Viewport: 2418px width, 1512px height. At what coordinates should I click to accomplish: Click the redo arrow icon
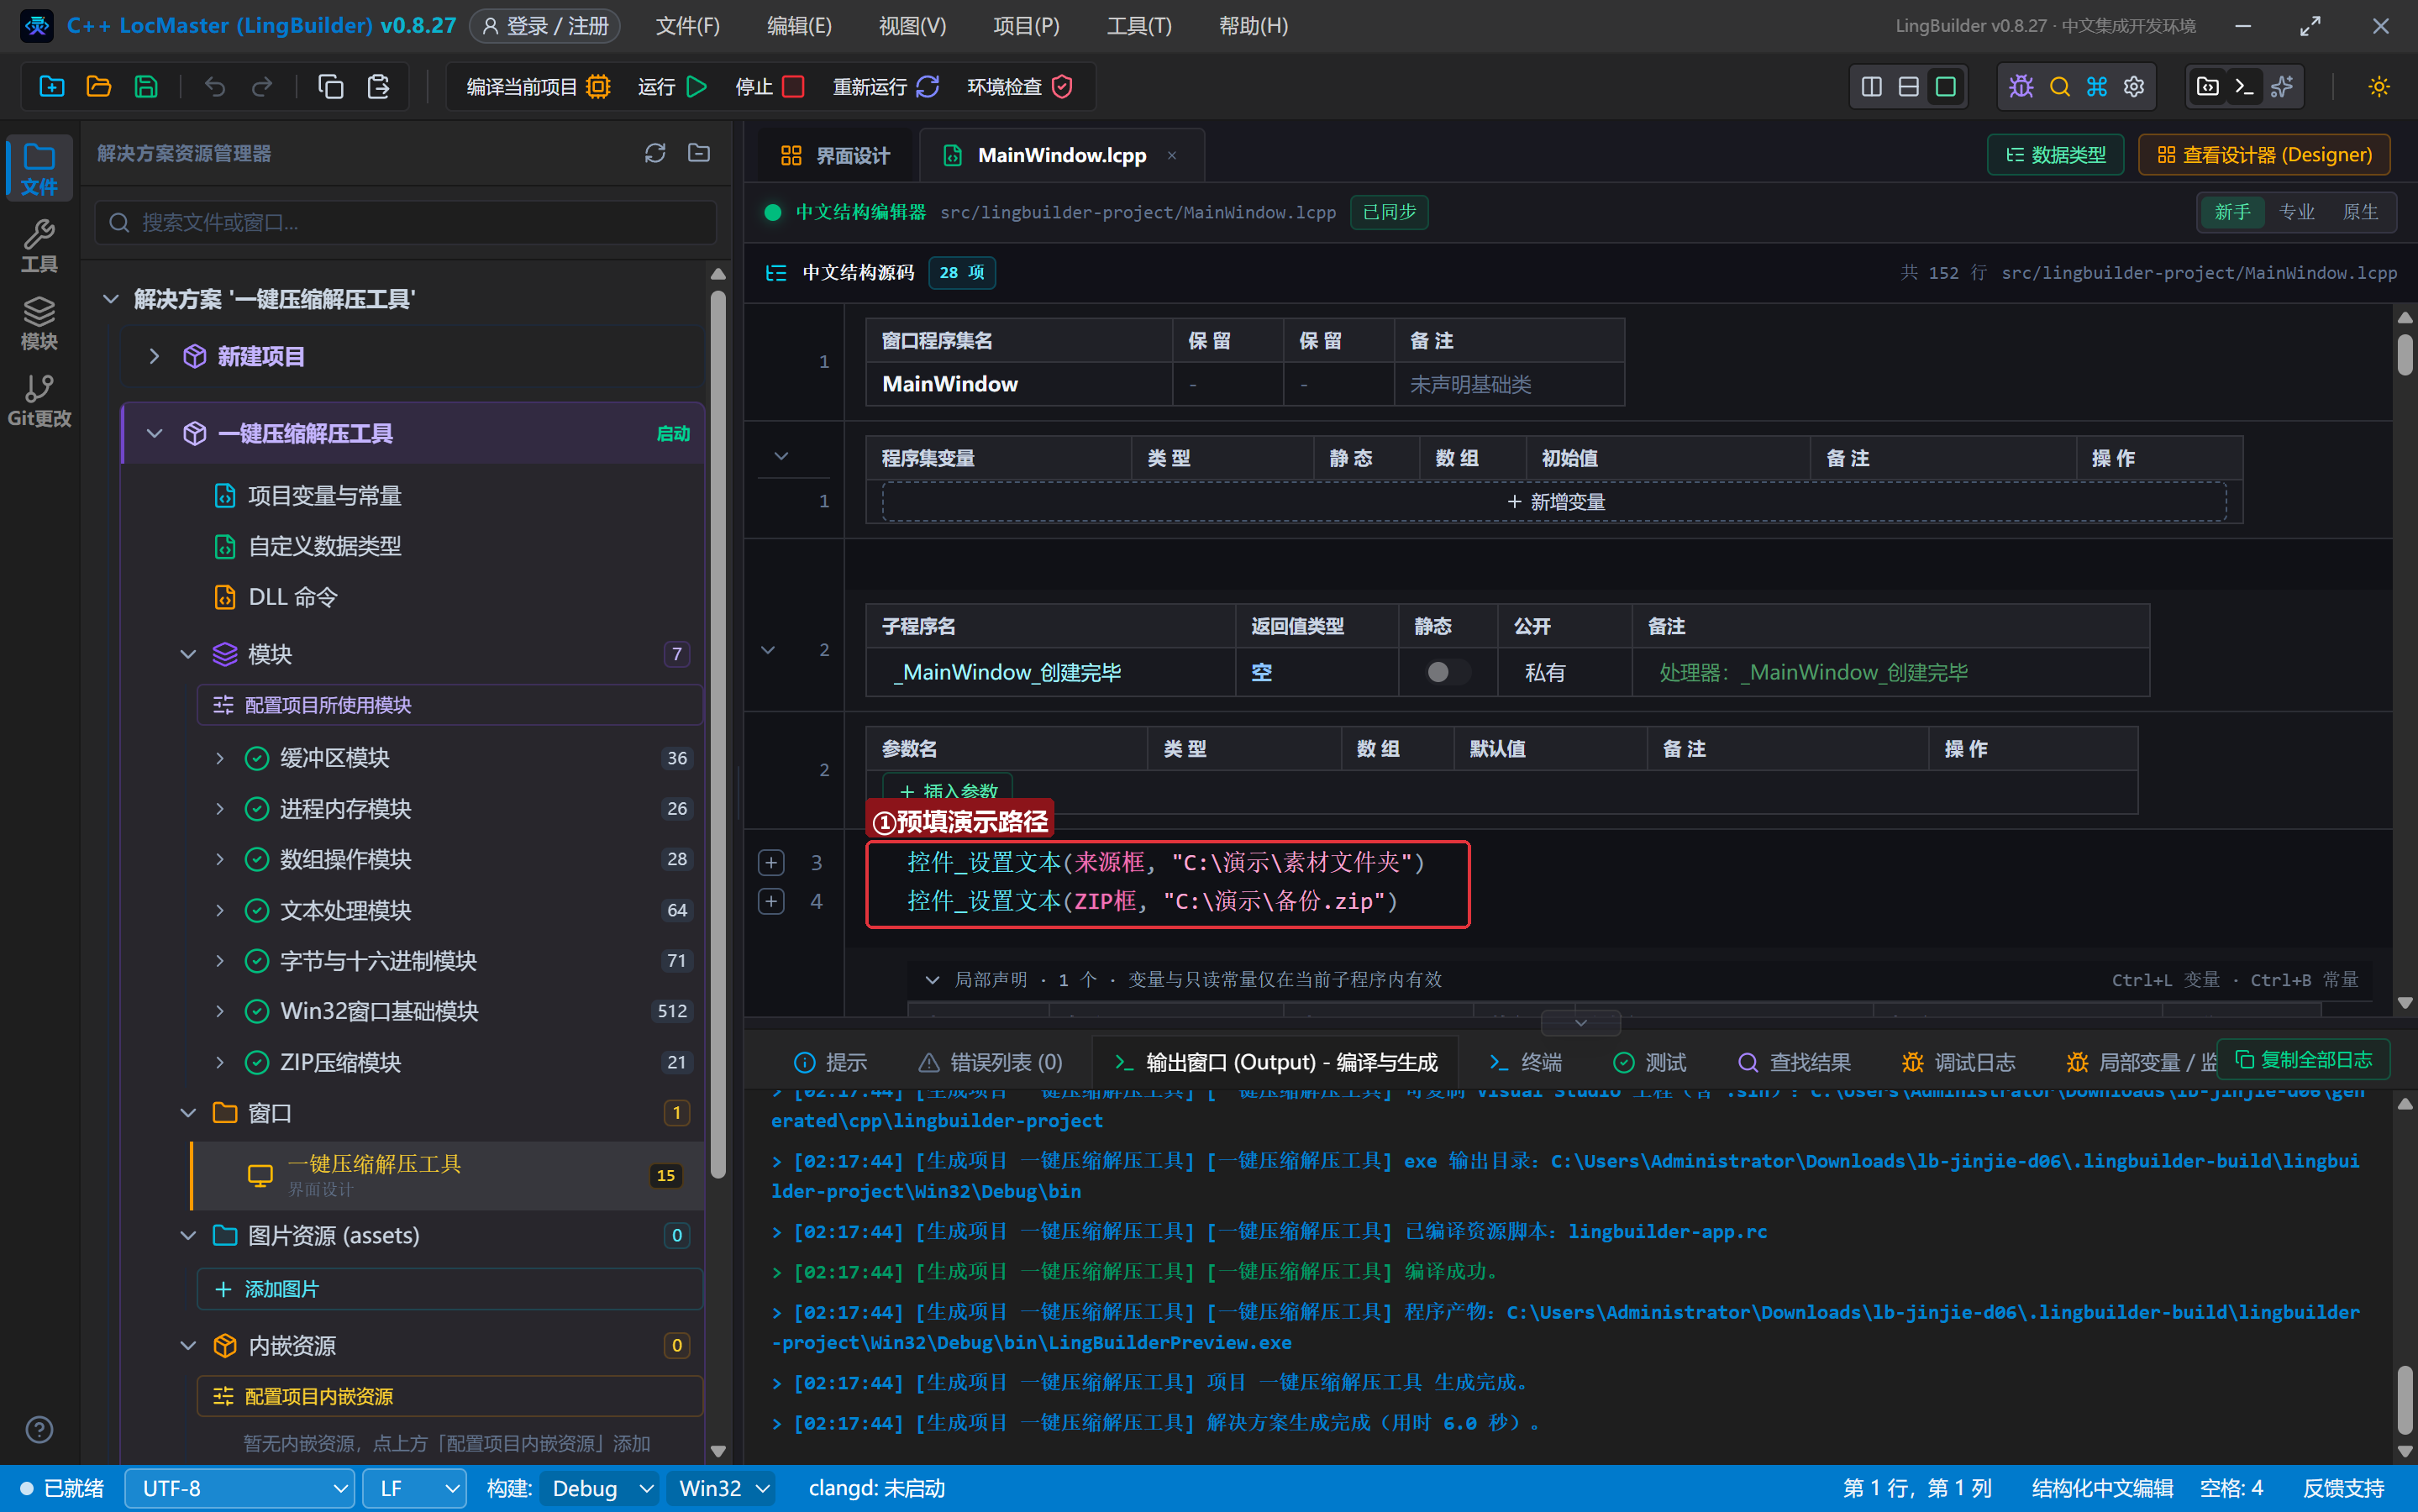click(x=262, y=87)
